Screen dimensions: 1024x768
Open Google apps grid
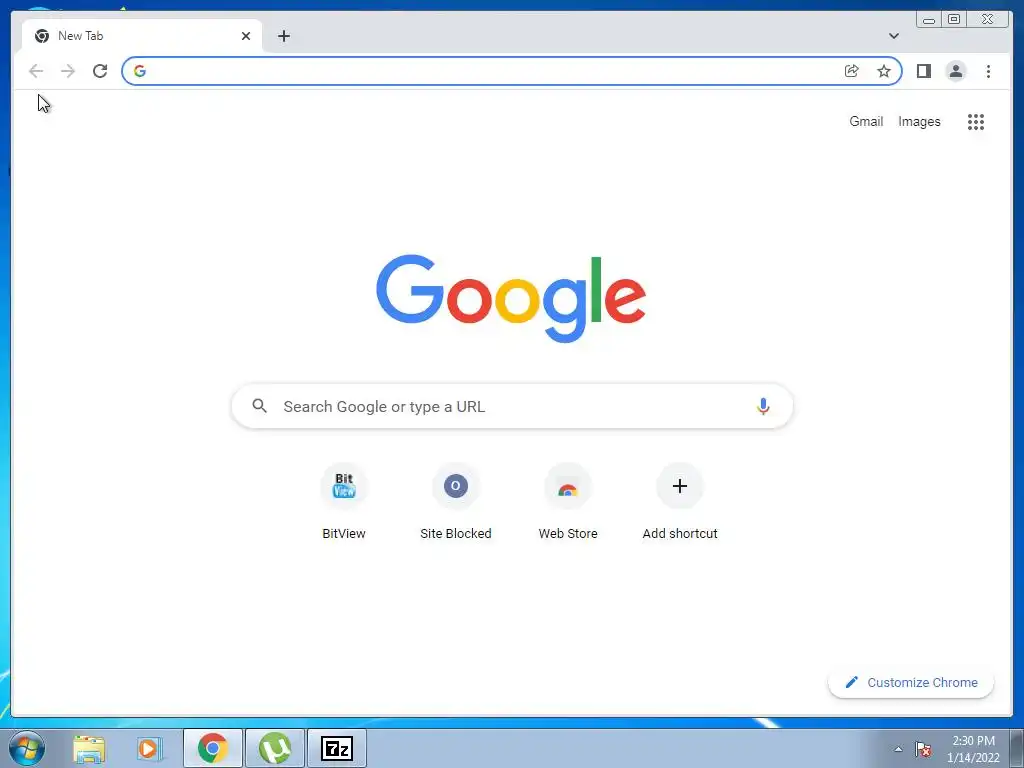tap(976, 121)
